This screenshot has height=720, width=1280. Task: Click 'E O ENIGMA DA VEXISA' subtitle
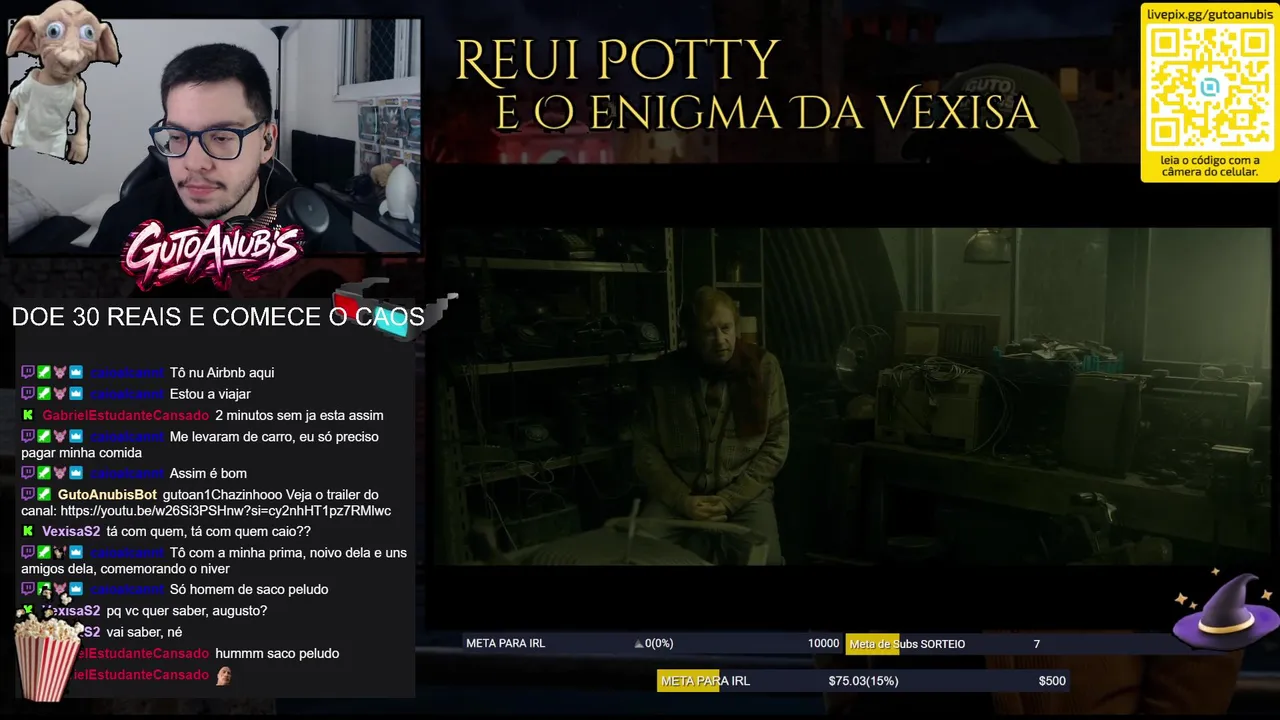[767, 113]
